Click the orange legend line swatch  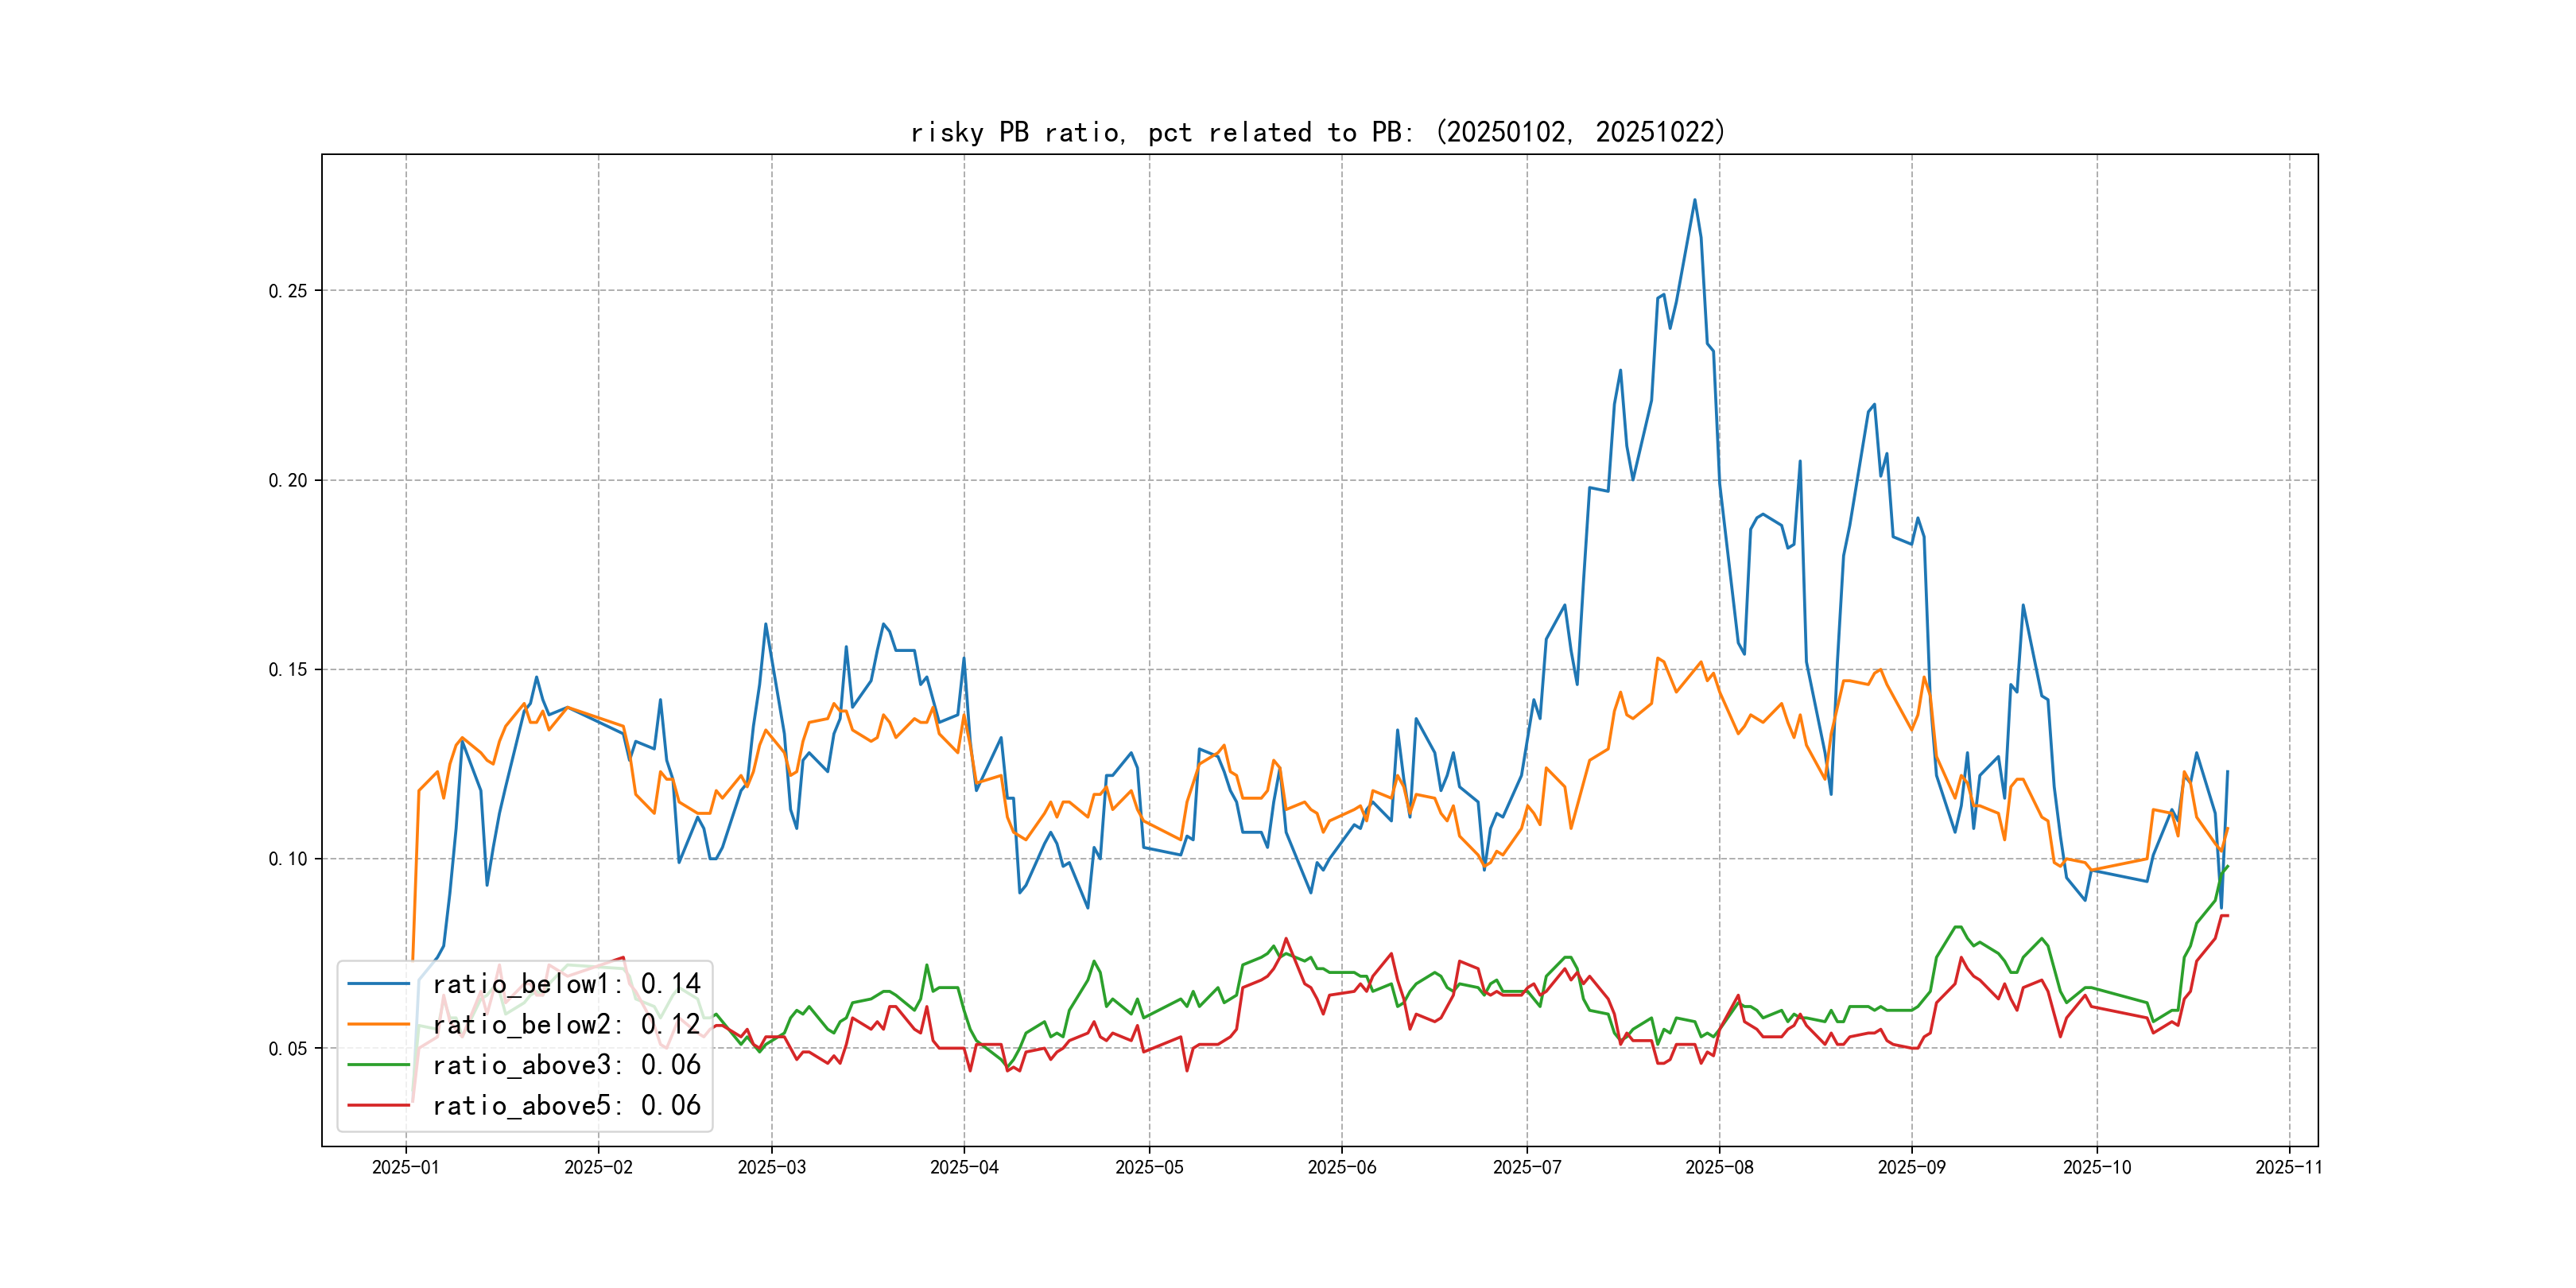click(x=379, y=1024)
